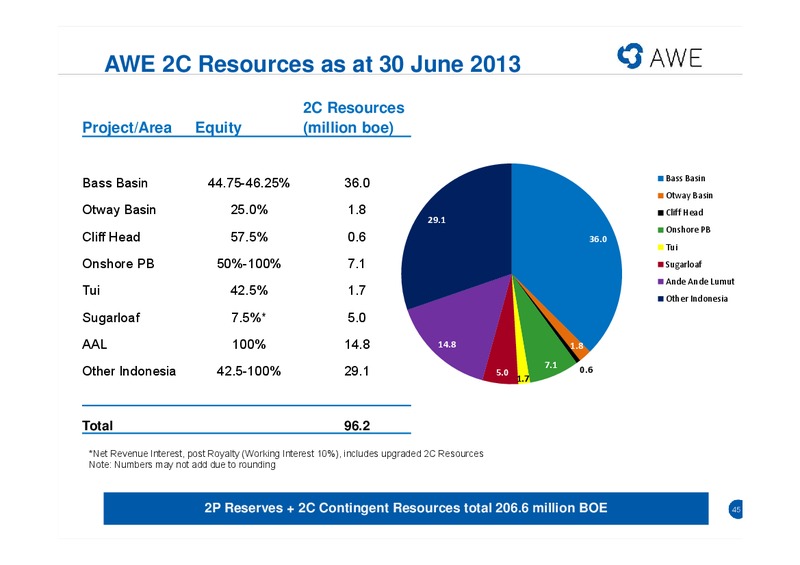Click the Tui table row name
This screenshot has height=565, width=800.
click(x=91, y=290)
